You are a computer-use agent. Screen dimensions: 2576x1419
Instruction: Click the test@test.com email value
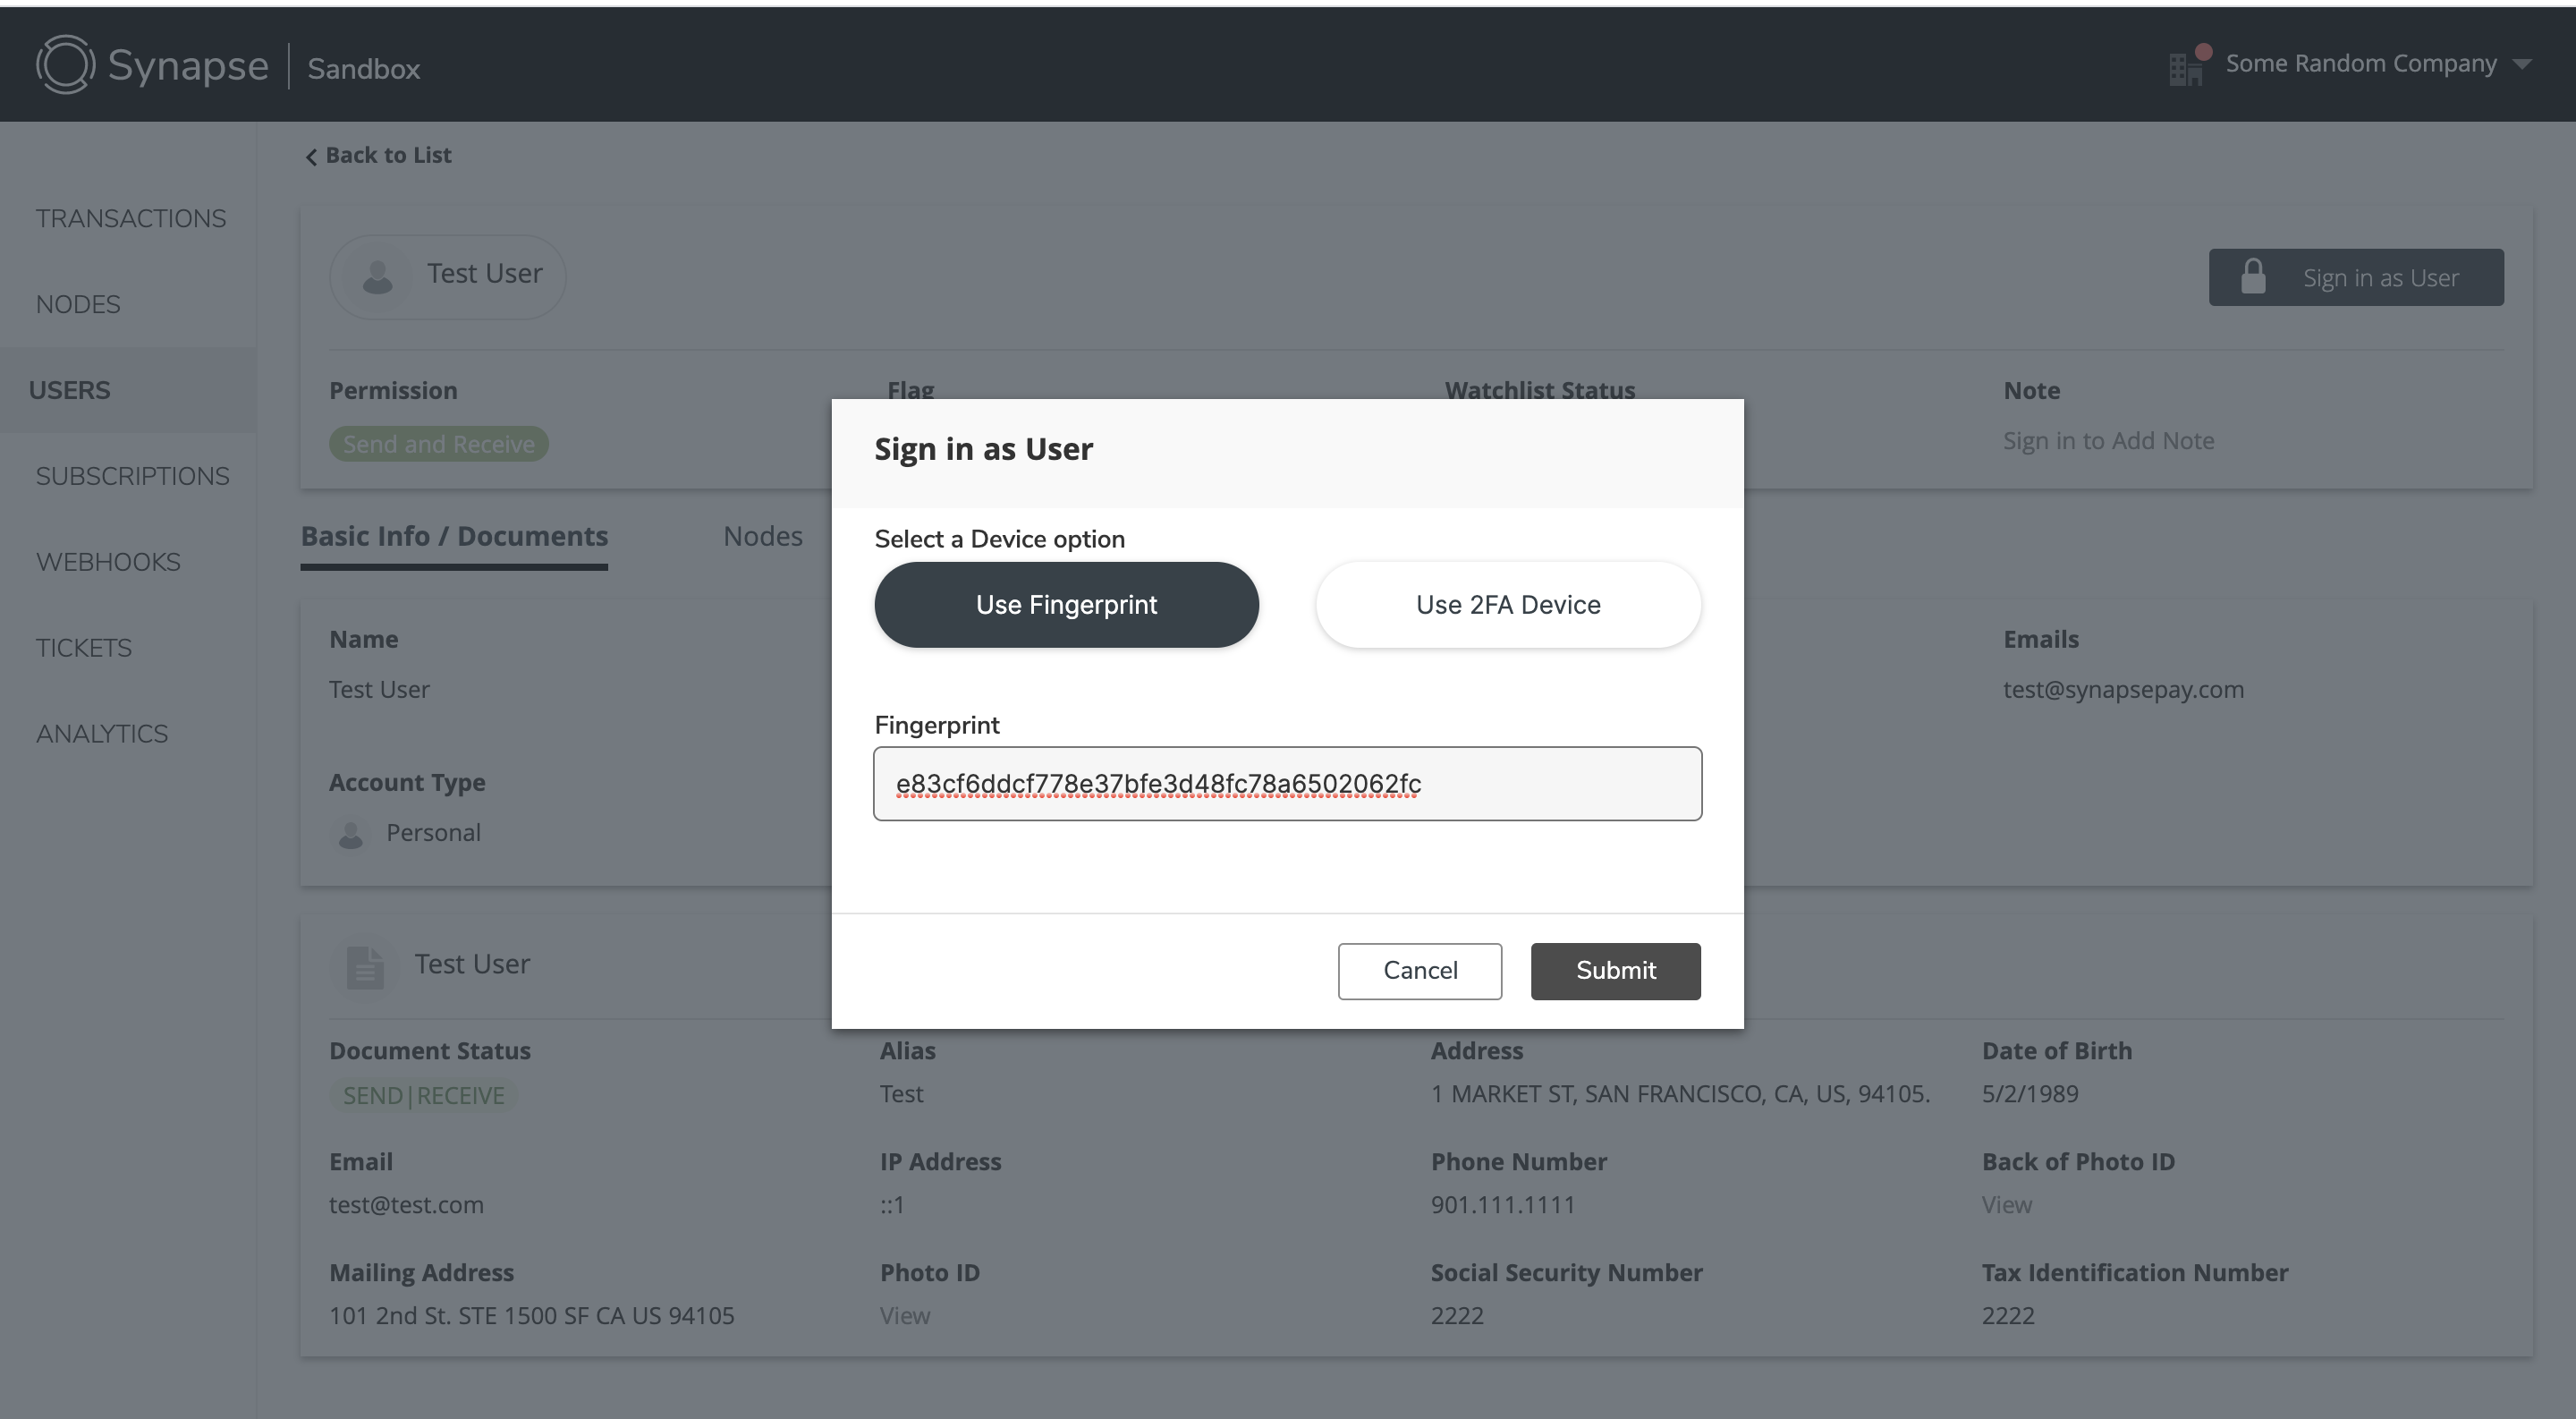coord(406,1205)
